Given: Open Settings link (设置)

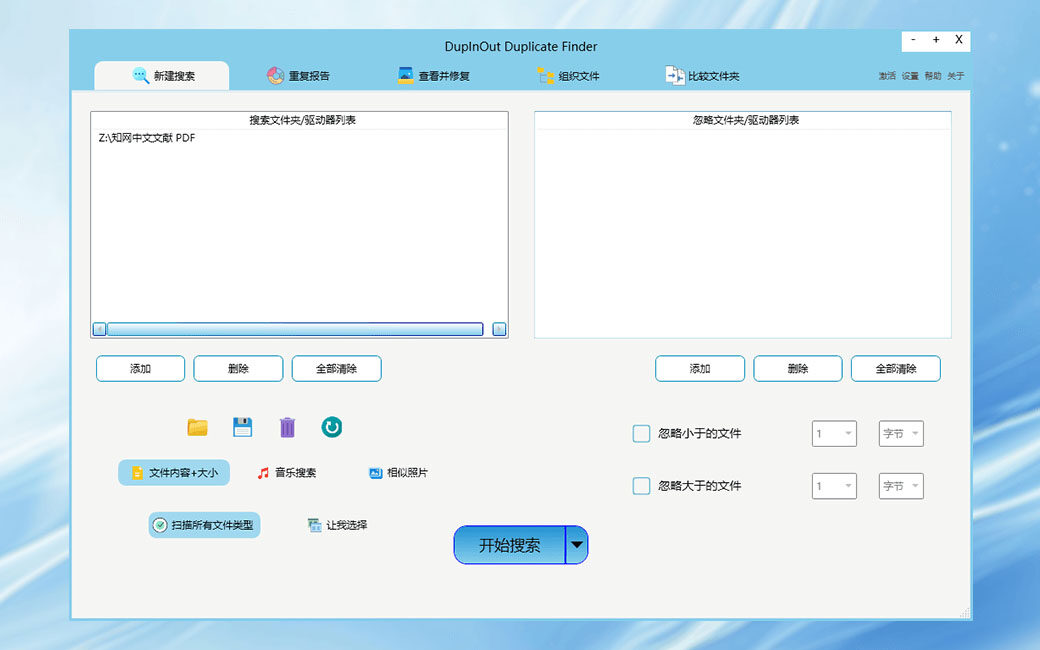Looking at the screenshot, I should pyautogui.click(x=910, y=76).
